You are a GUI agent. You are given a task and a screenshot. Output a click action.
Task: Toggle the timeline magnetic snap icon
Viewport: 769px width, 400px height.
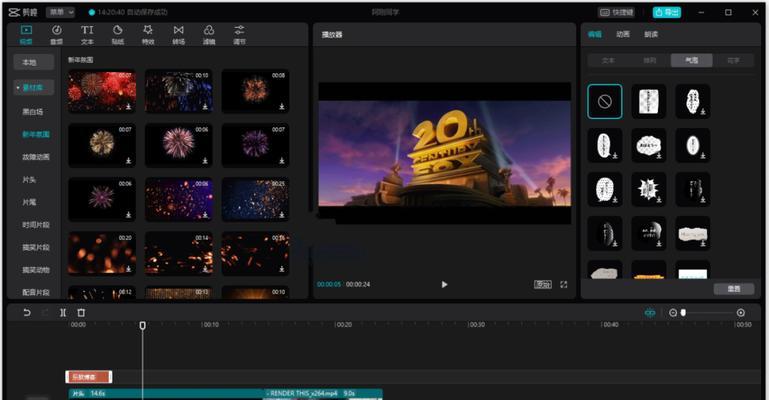[x=650, y=313]
